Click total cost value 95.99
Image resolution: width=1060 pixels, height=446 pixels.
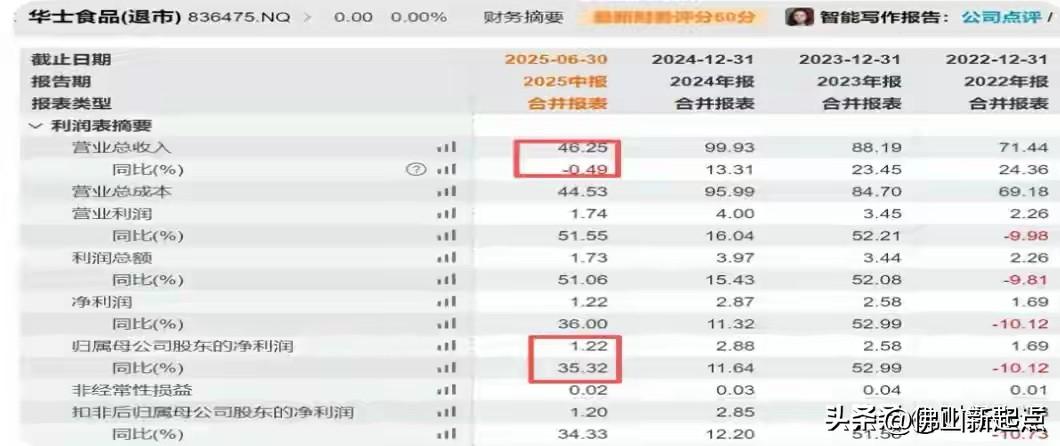pos(731,192)
